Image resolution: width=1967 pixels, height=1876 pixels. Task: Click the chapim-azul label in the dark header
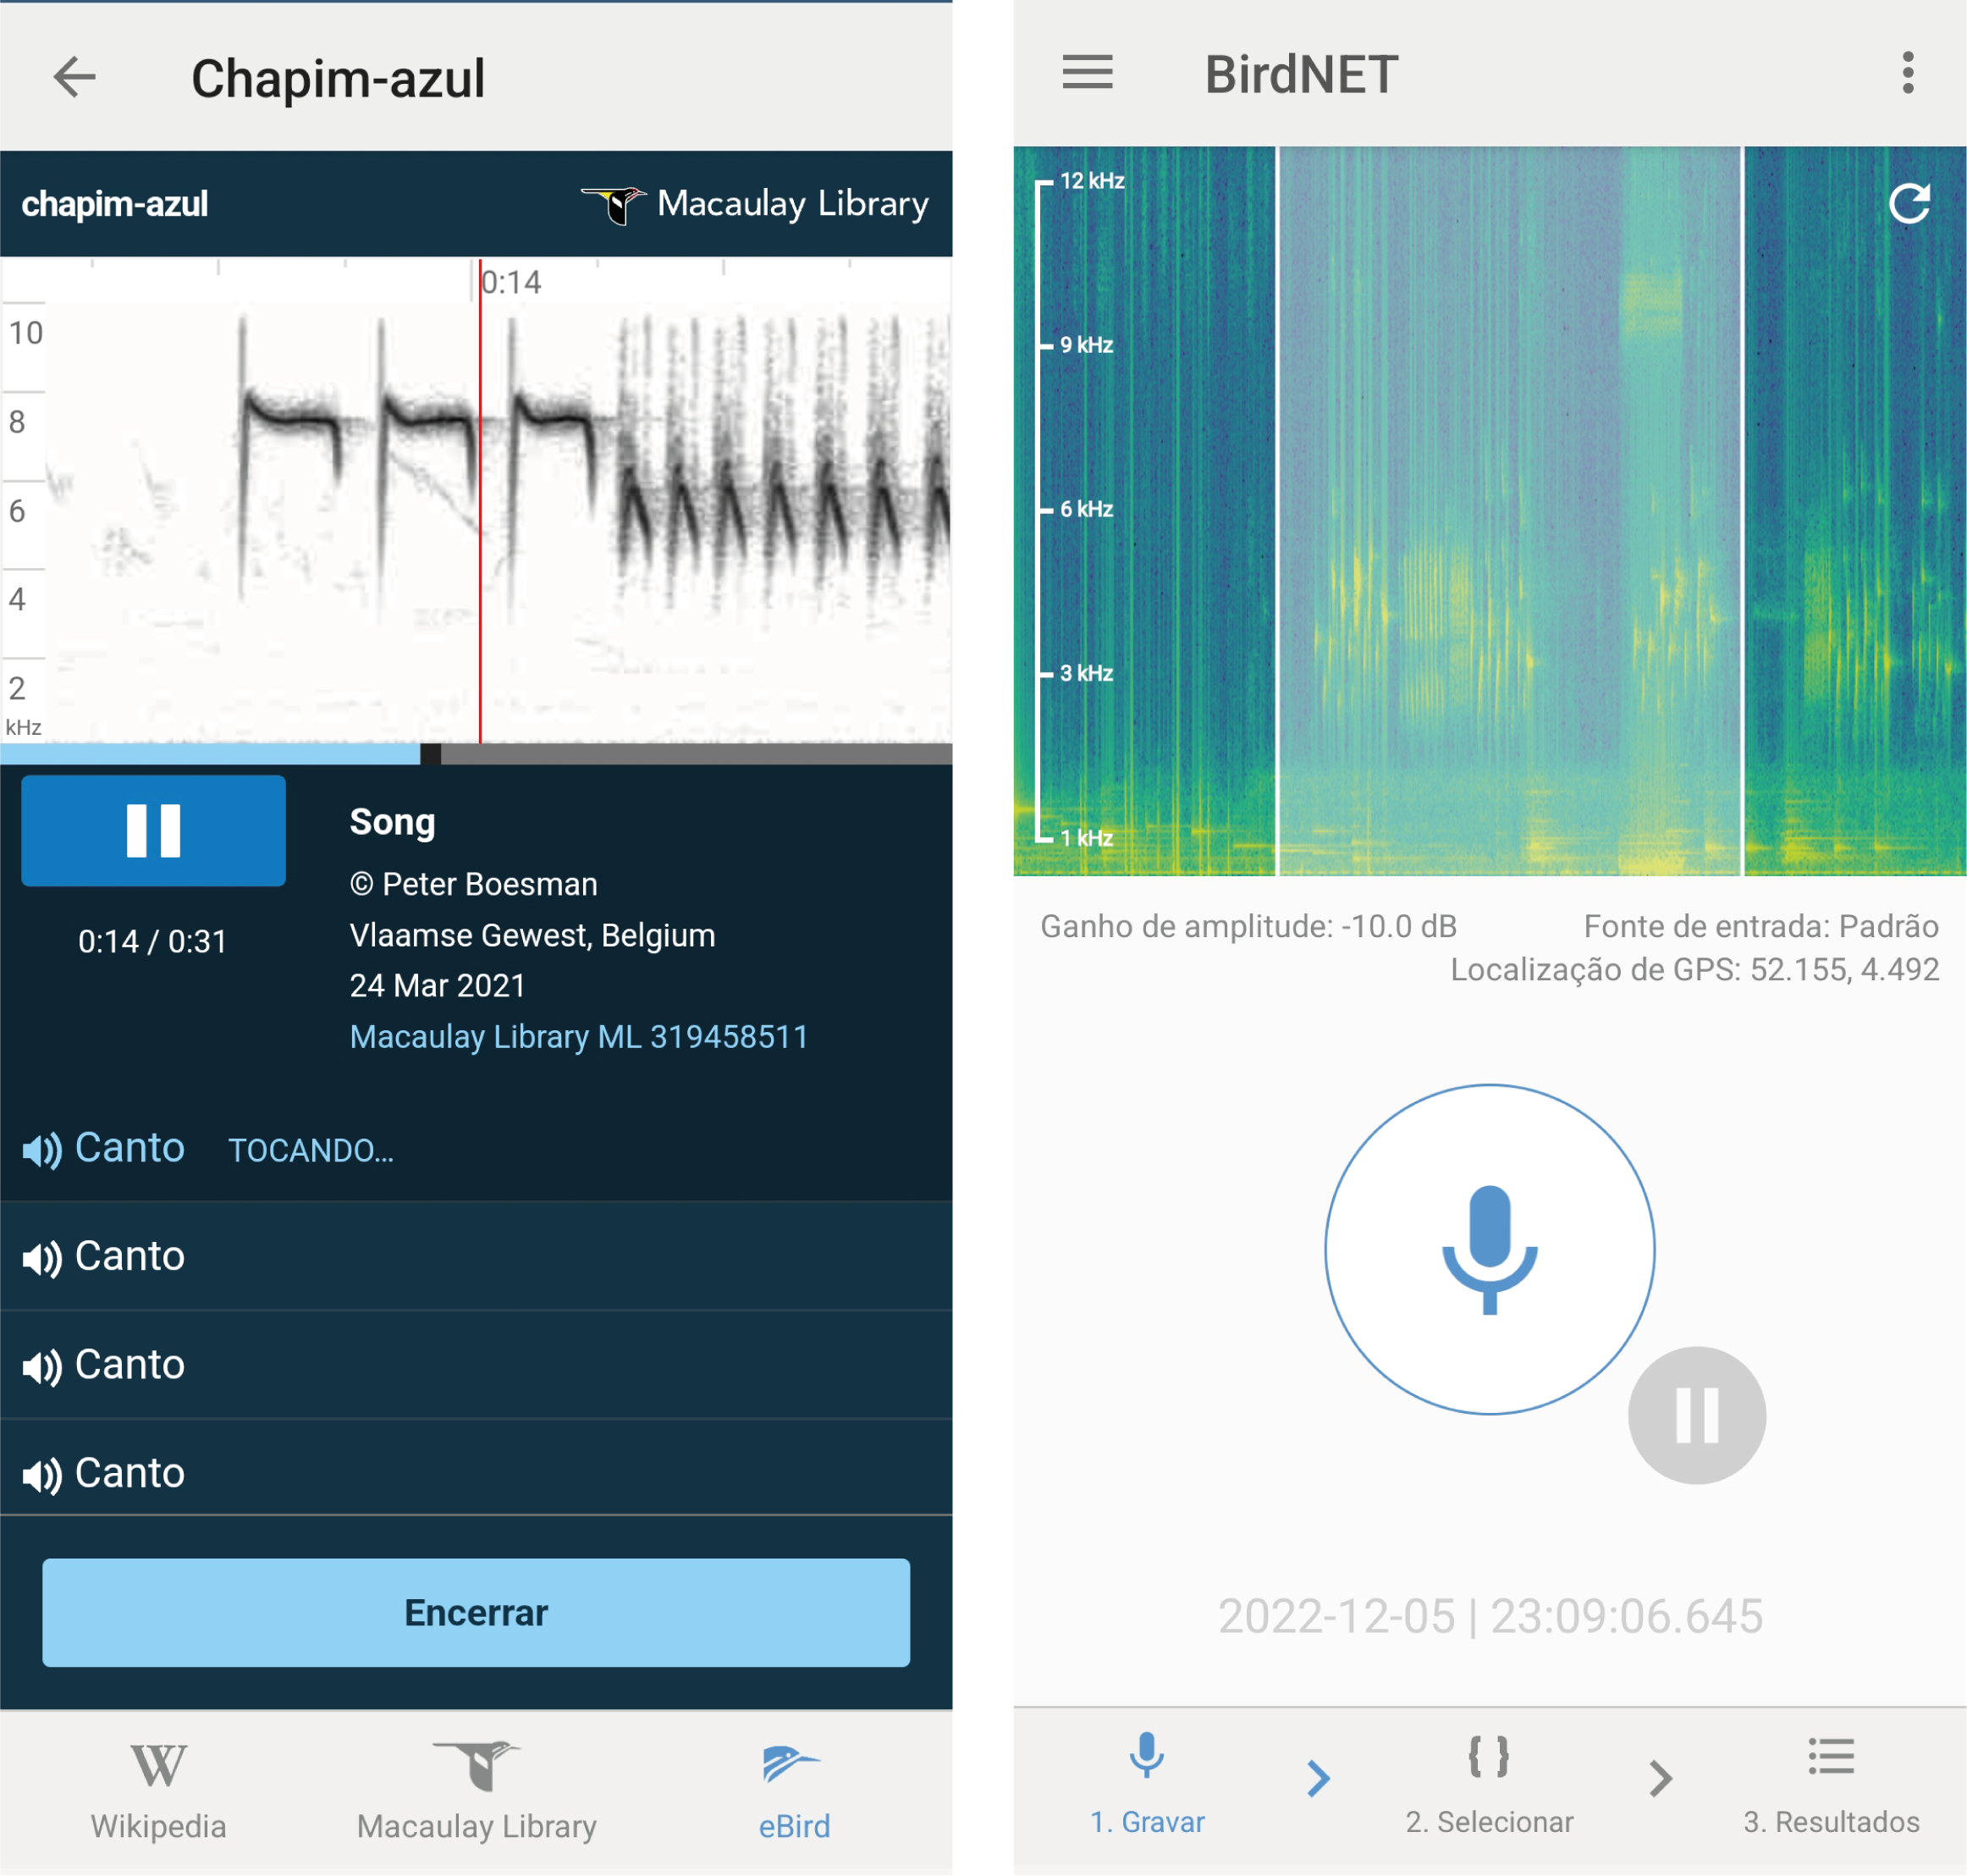(115, 204)
